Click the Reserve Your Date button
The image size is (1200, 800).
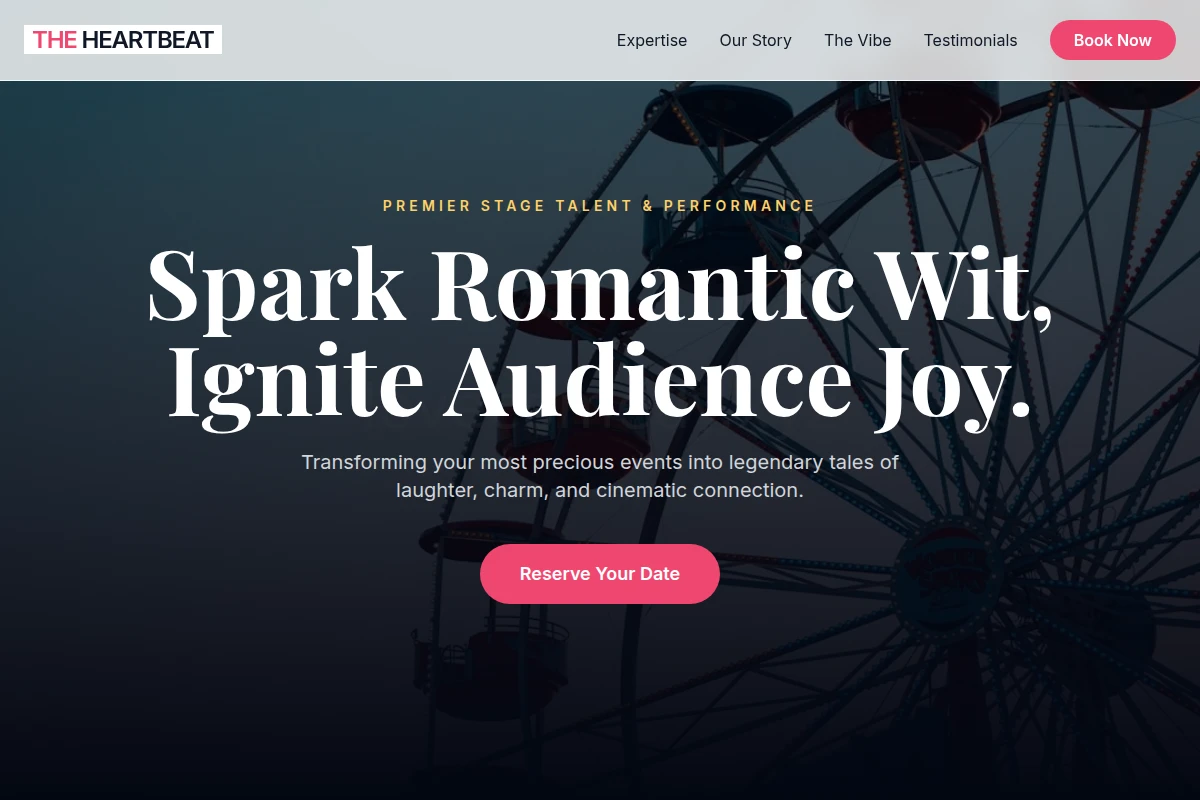click(600, 574)
